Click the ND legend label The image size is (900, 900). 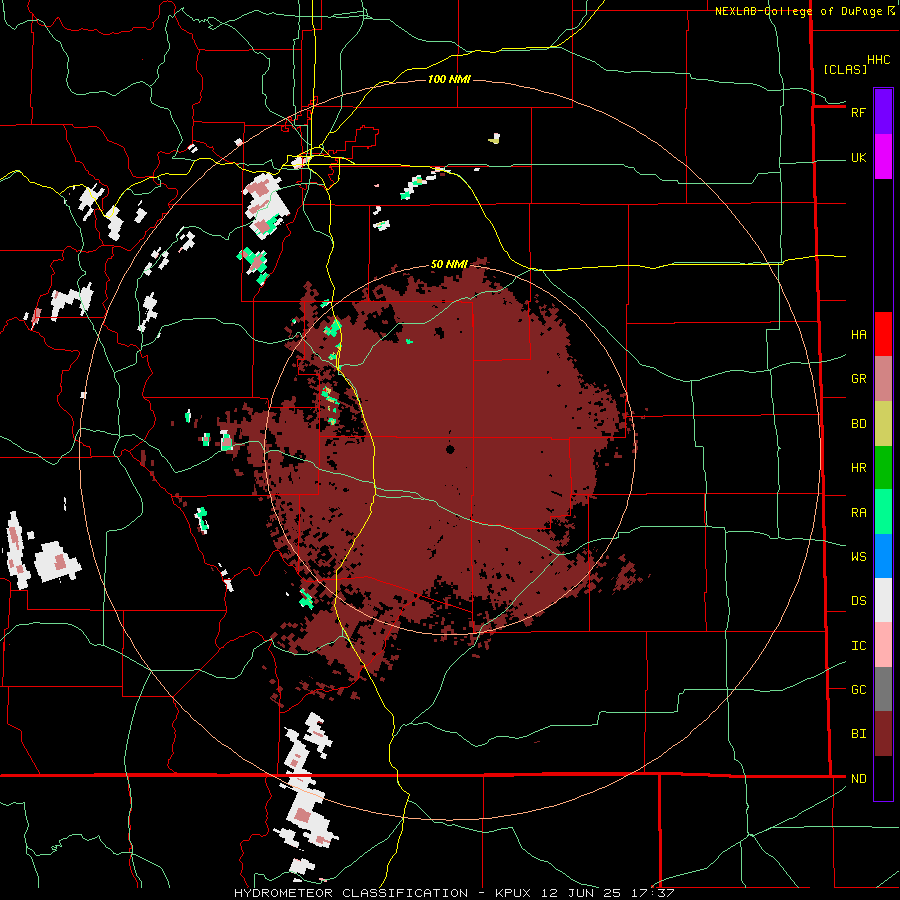click(x=858, y=779)
